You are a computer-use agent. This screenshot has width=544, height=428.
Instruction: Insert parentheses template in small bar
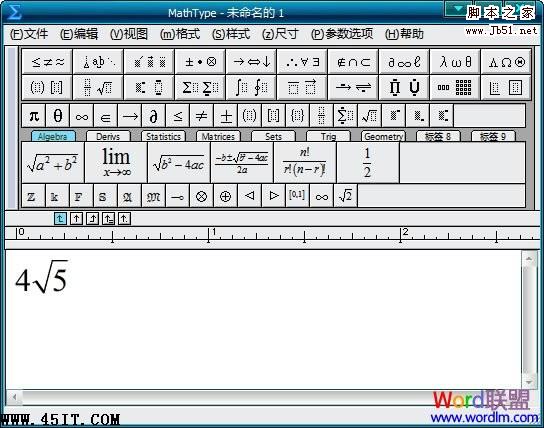pyautogui.click(x=250, y=116)
